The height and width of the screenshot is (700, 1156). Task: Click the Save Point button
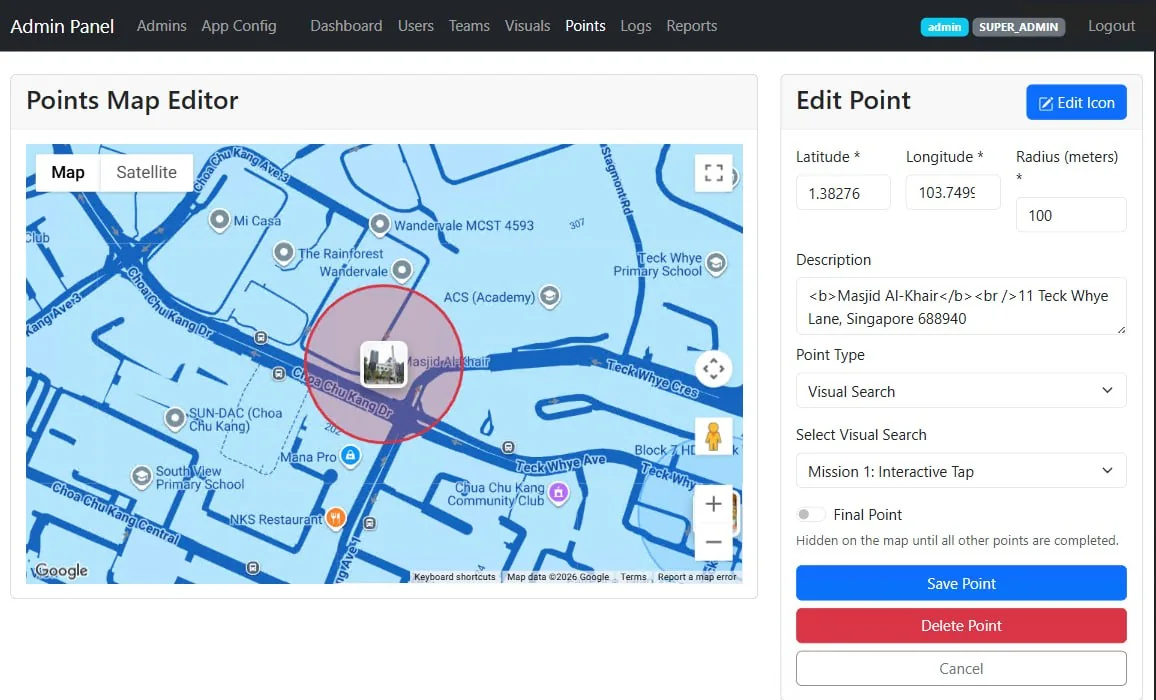pyautogui.click(x=961, y=583)
